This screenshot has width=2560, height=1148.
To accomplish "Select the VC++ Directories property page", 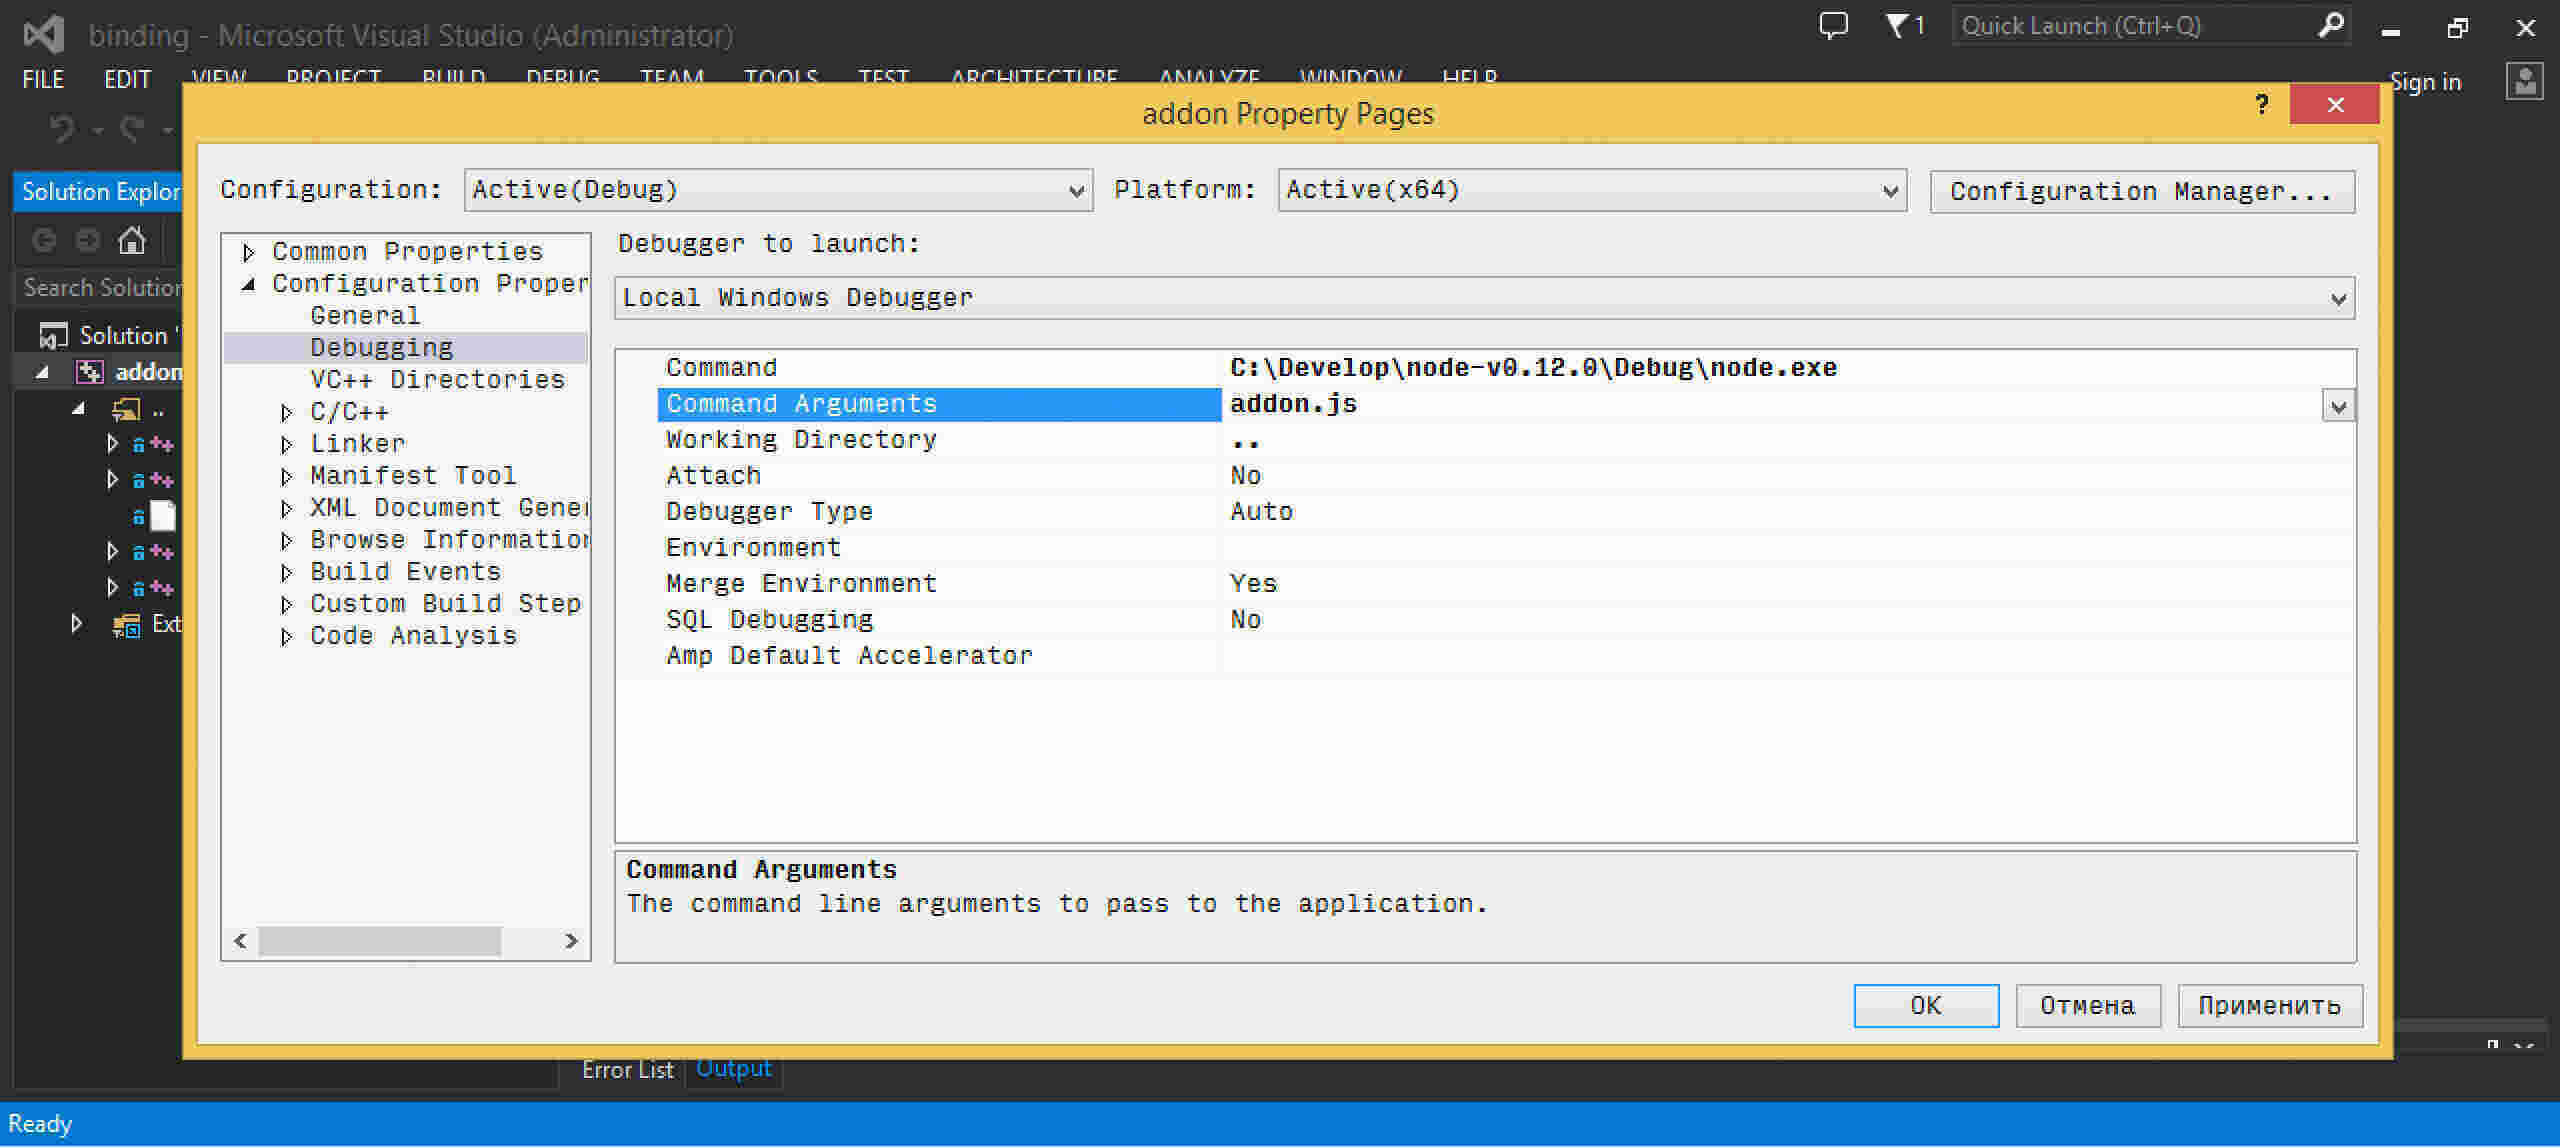I will click(x=437, y=380).
